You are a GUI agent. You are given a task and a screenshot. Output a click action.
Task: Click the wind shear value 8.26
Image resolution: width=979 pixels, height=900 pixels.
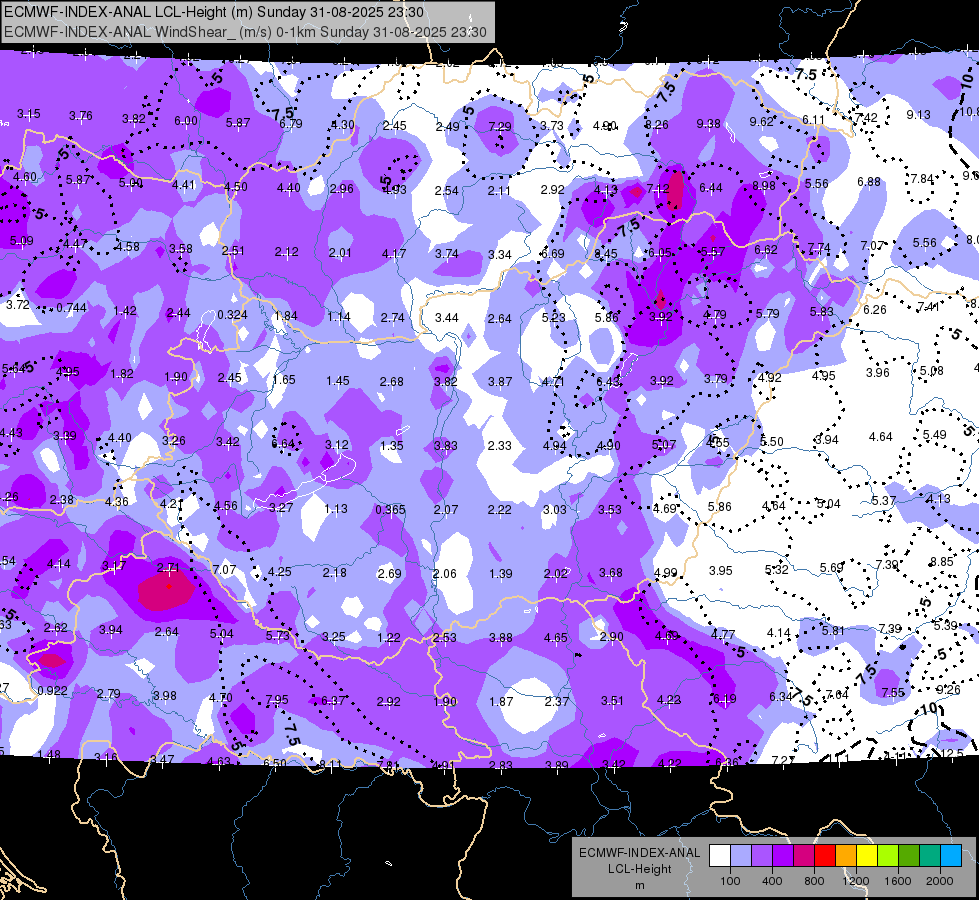[x=657, y=125]
